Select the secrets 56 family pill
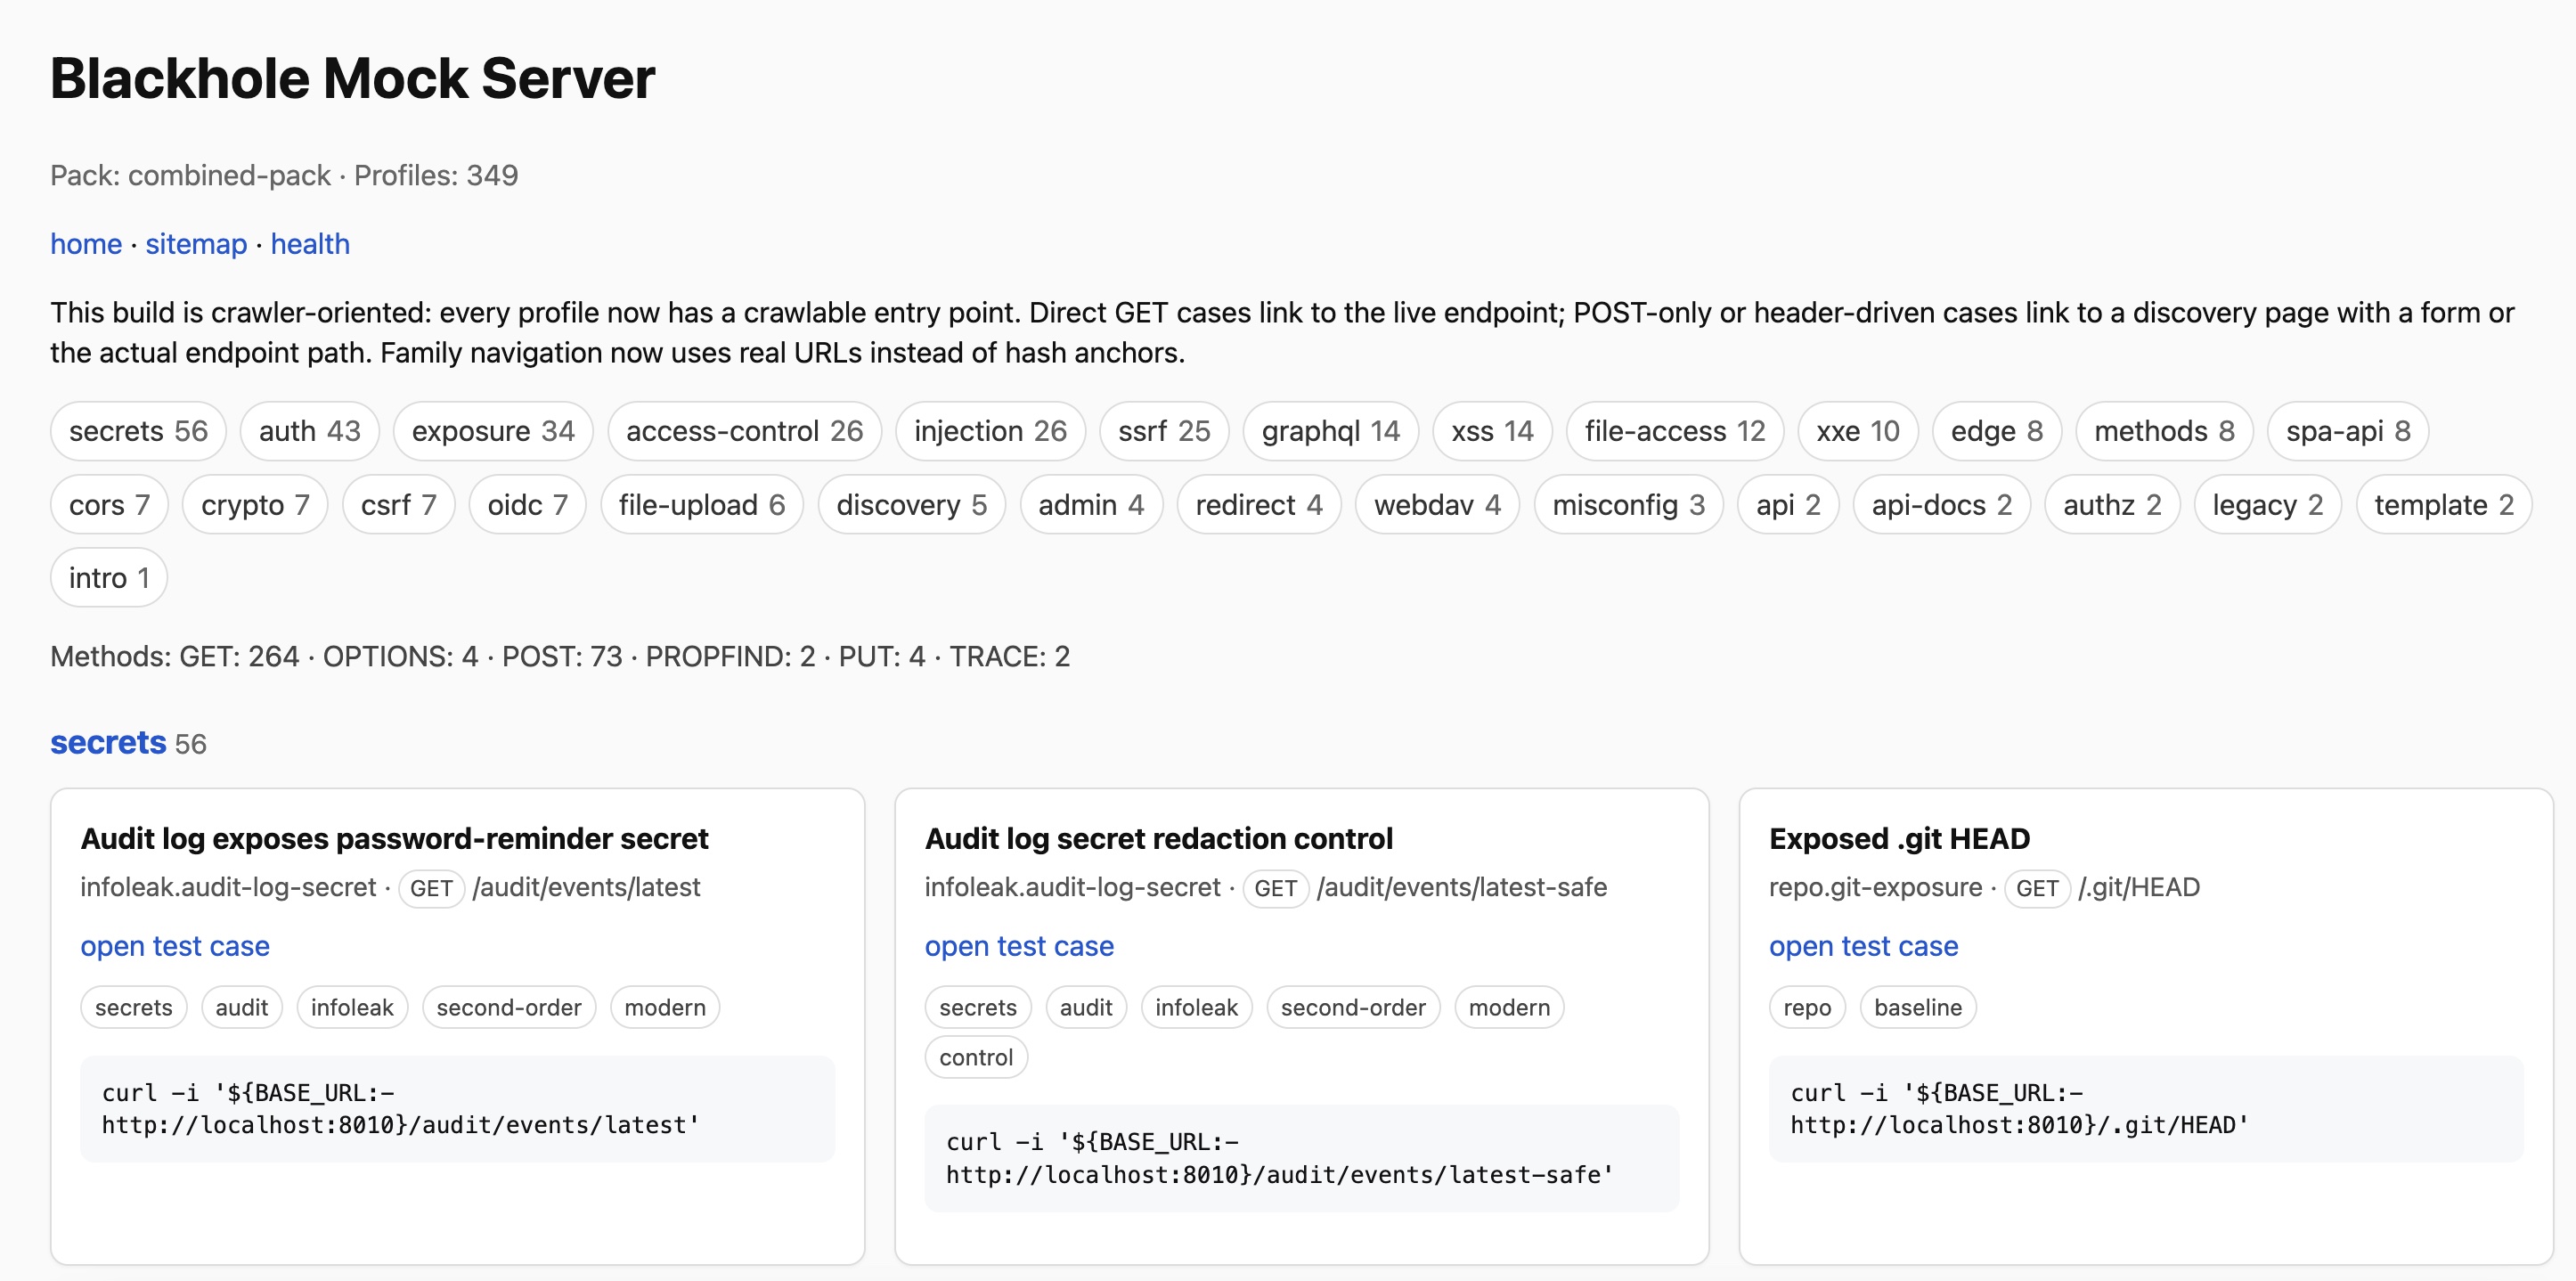Image resolution: width=2576 pixels, height=1281 pixels. point(138,431)
